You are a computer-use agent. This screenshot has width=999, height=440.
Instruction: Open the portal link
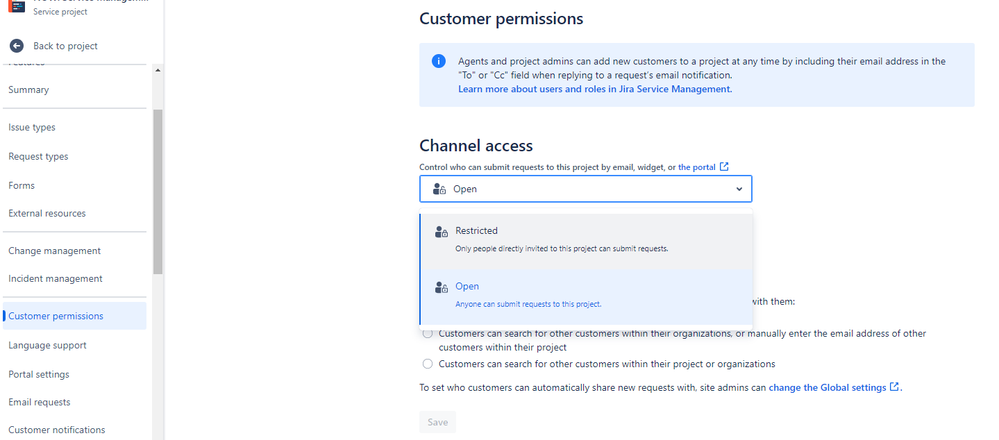pos(696,167)
